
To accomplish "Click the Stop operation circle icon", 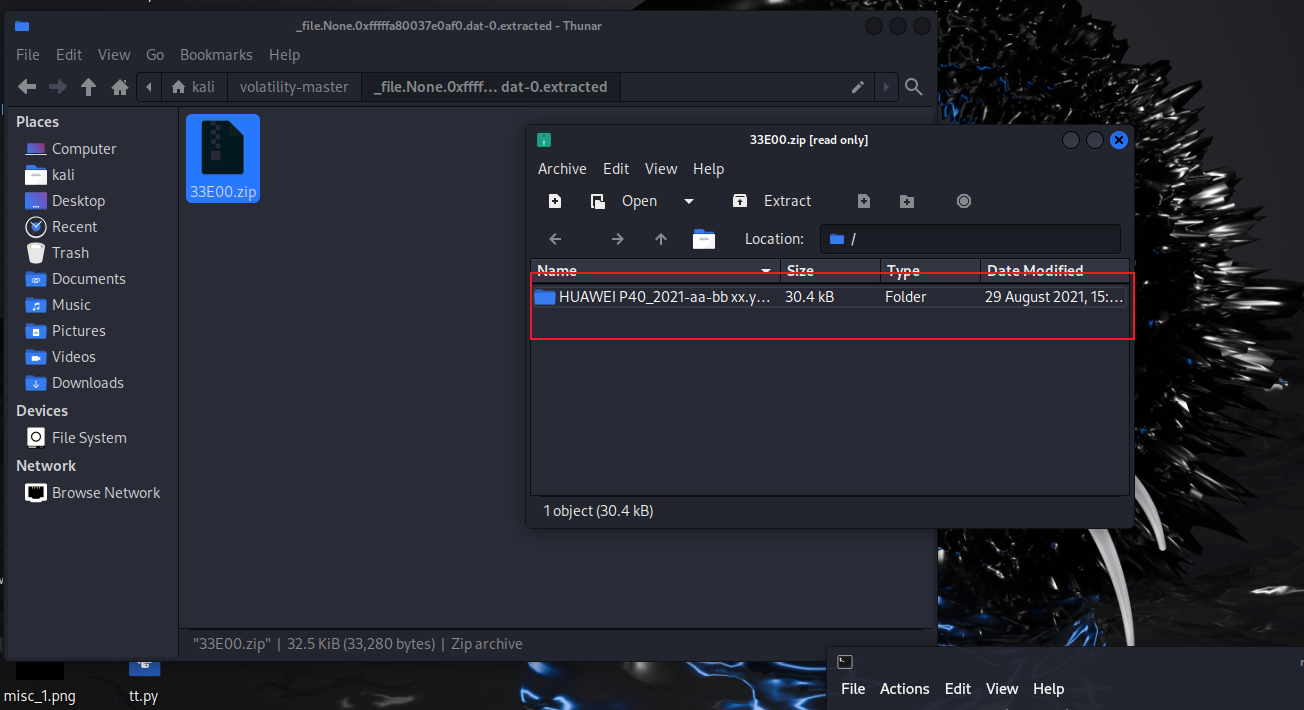I will (x=963, y=201).
